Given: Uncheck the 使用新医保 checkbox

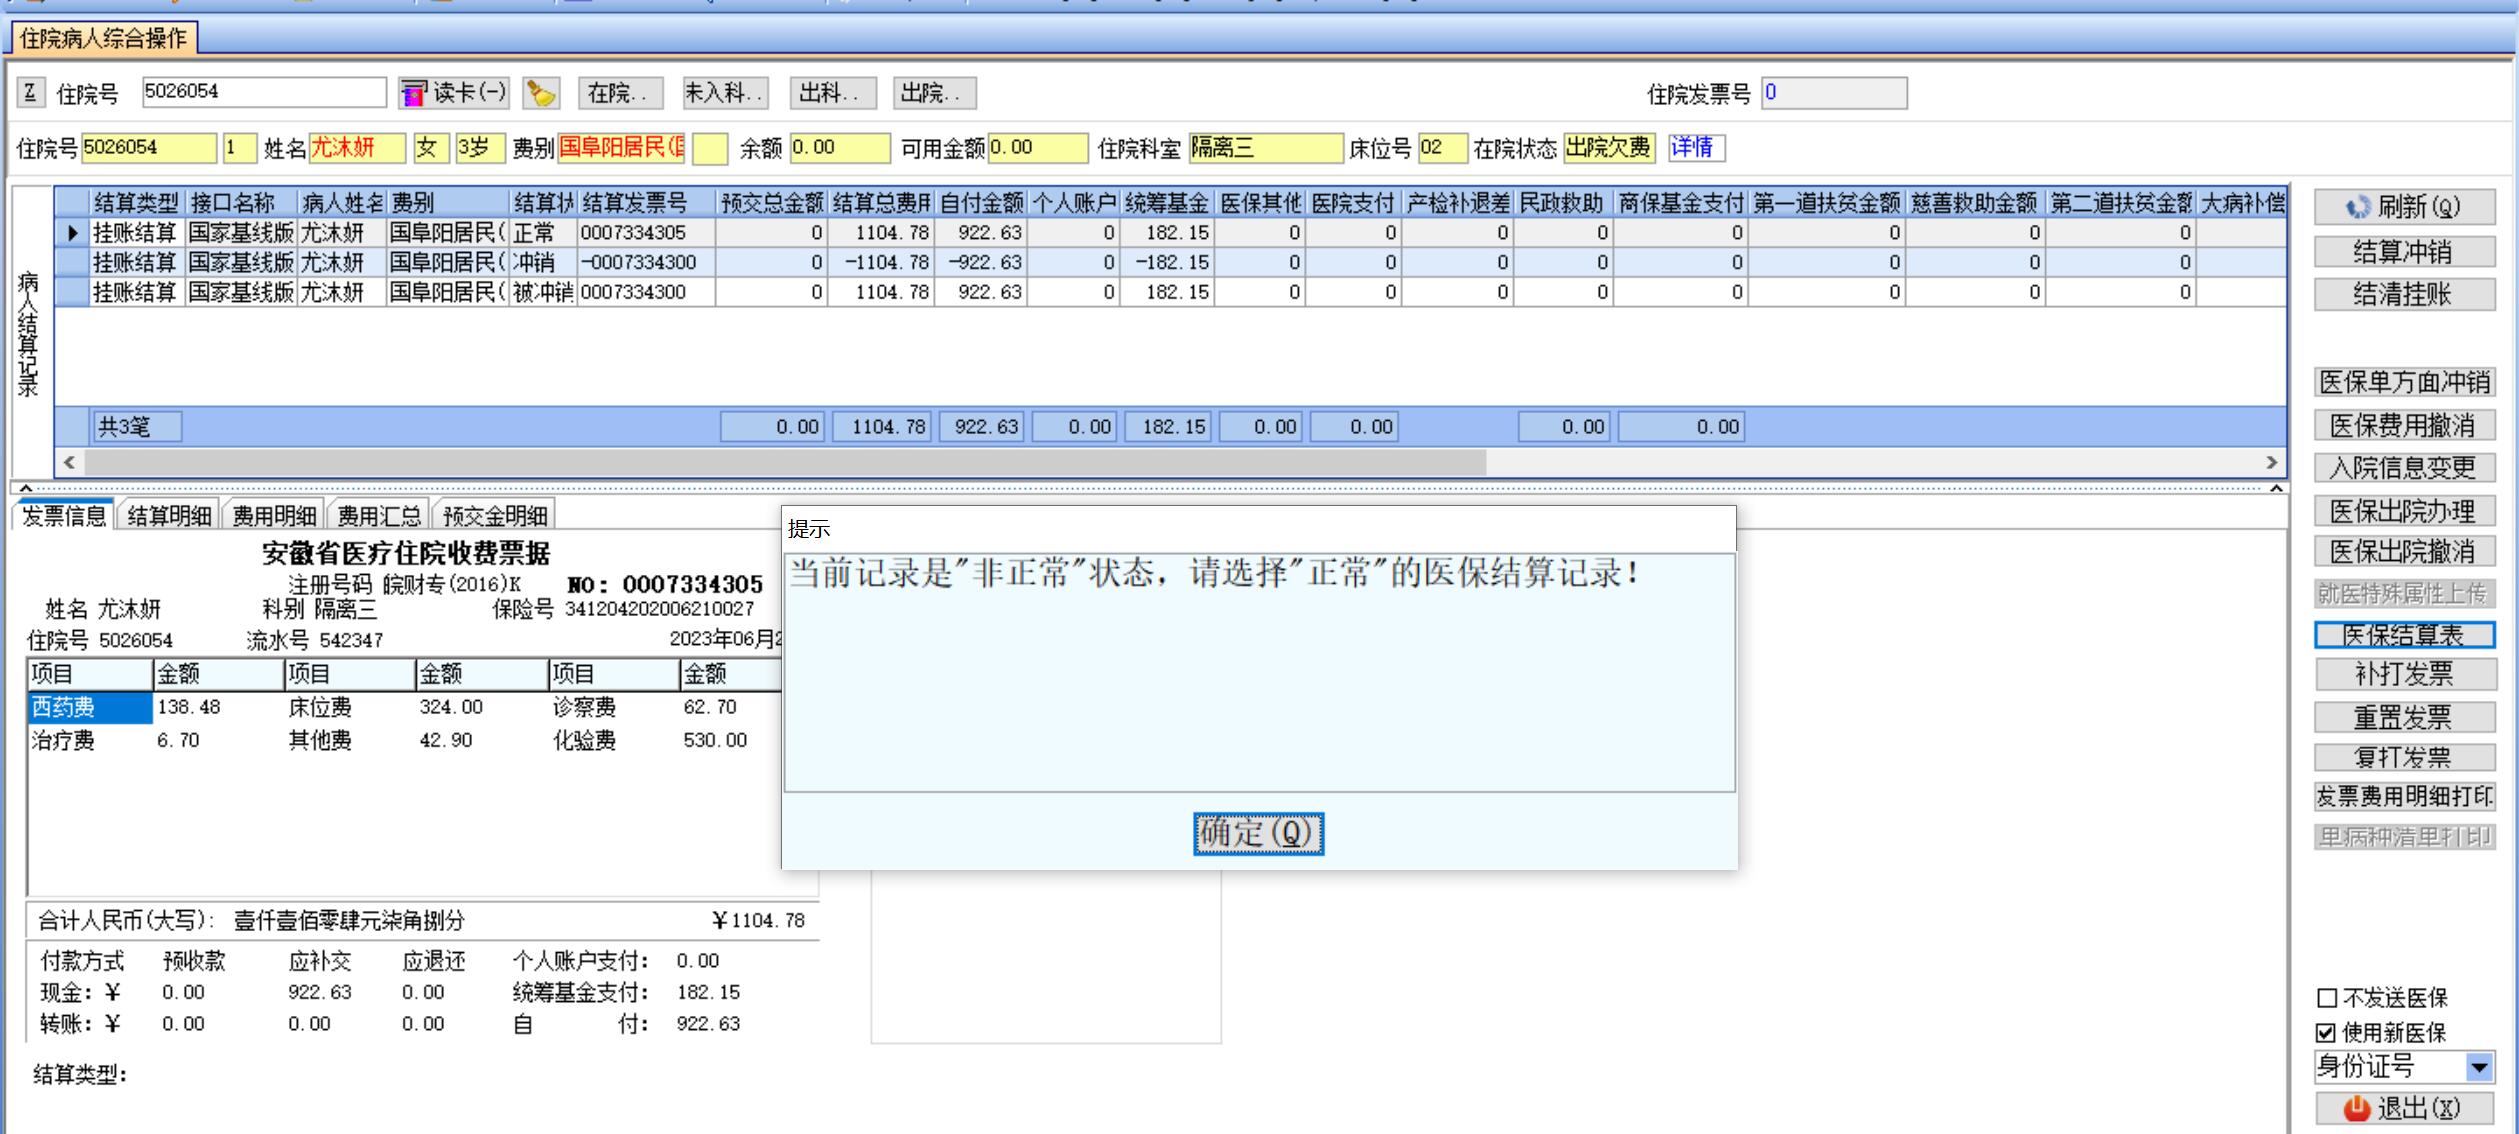Looking at the screenshot, I should click(2326, 1032).
